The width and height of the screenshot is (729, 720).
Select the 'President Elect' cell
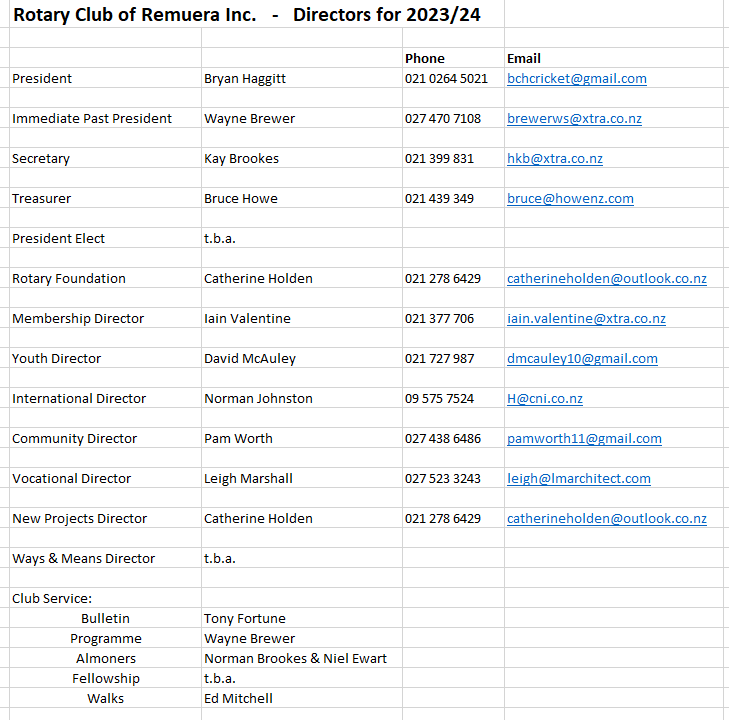(105, 238)
